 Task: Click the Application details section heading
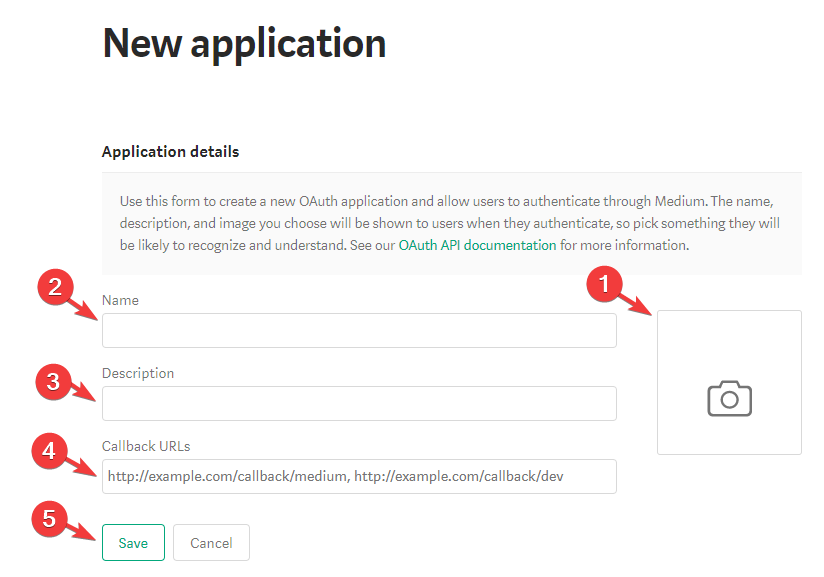(170, 152)
